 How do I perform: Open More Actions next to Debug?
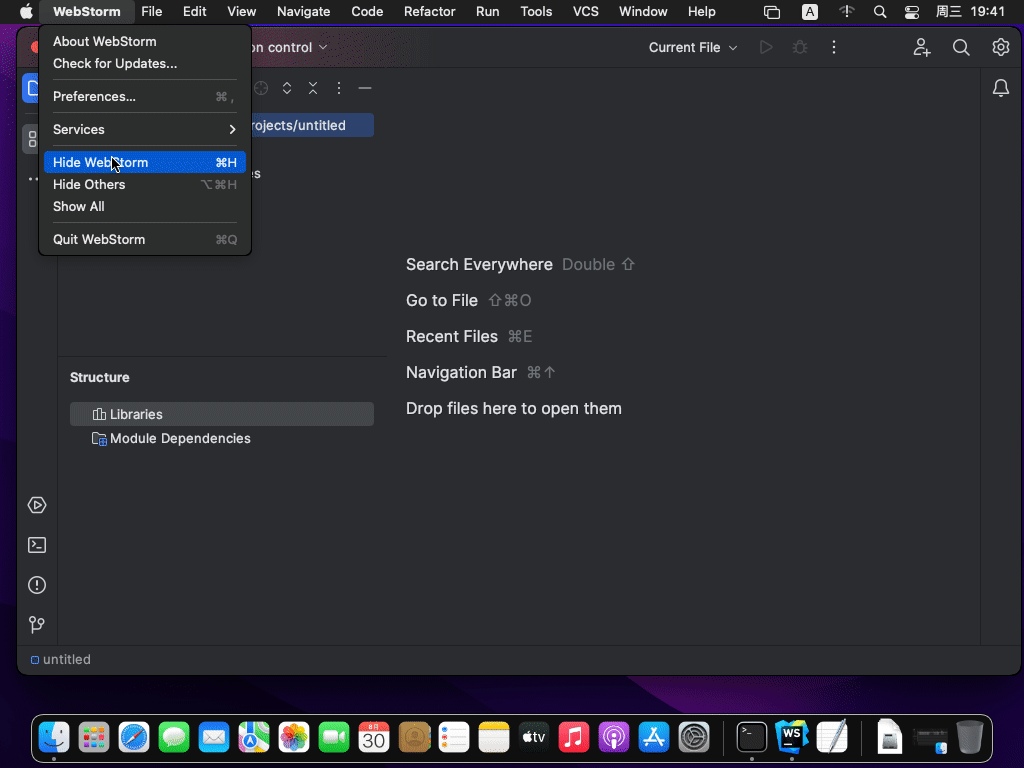click(x=834, y=48)
